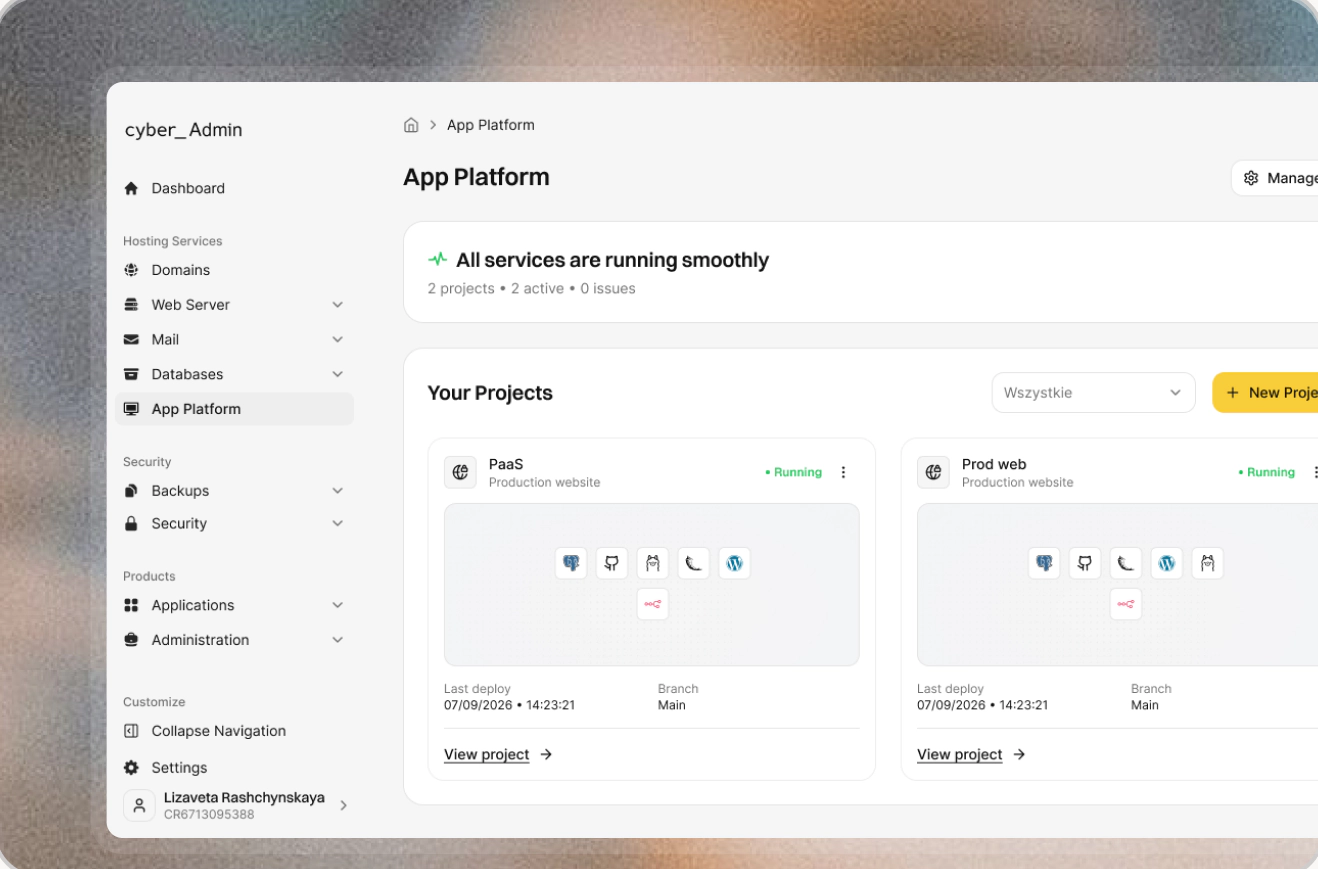Screen dimensions: 1318x869
Task: Click the Domains globe icon in the sidebar
Action: coord(131,270)
